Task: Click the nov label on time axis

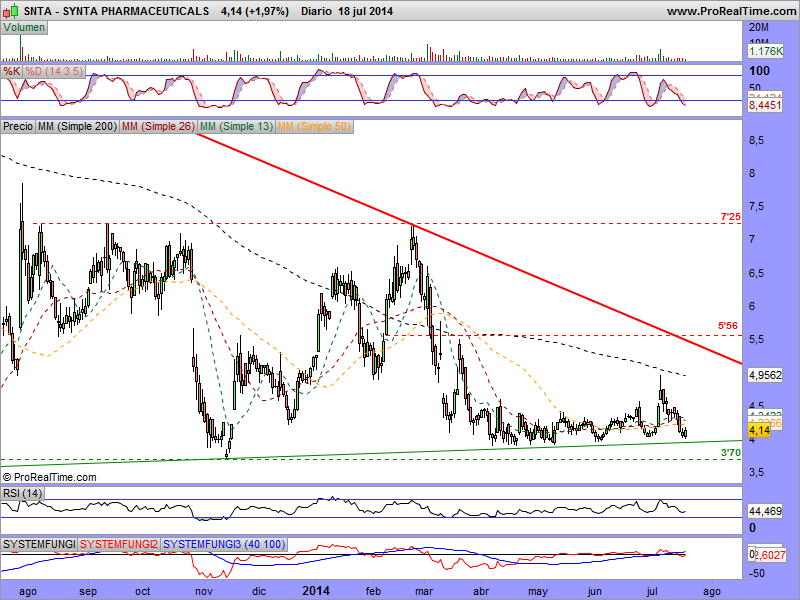Action: point(204,591)
